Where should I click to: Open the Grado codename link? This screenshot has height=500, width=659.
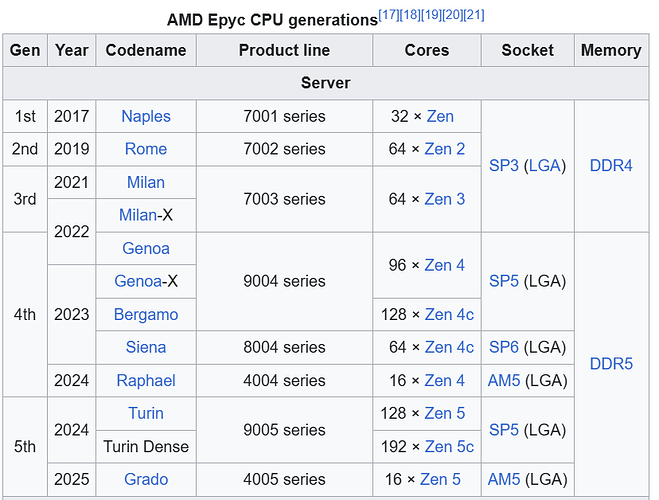click(146, 479)
